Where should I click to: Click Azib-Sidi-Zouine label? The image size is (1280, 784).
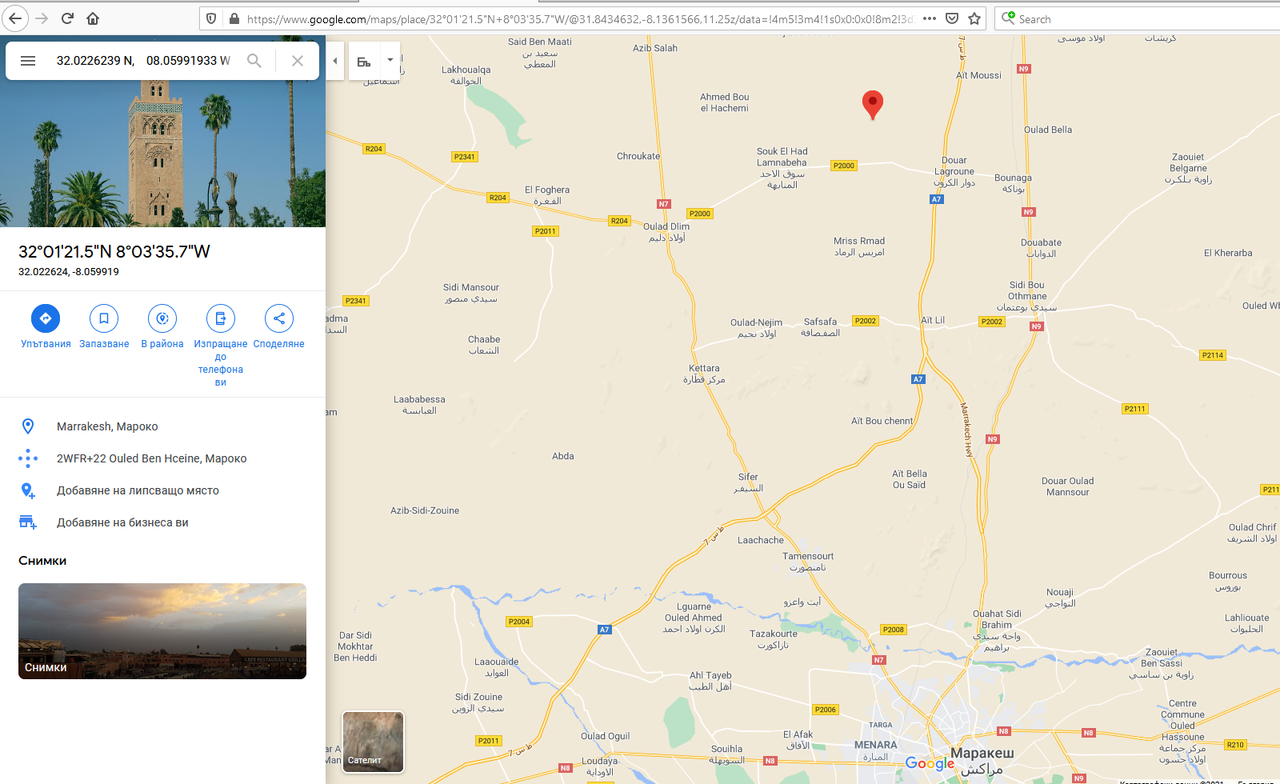click(425, 510)
